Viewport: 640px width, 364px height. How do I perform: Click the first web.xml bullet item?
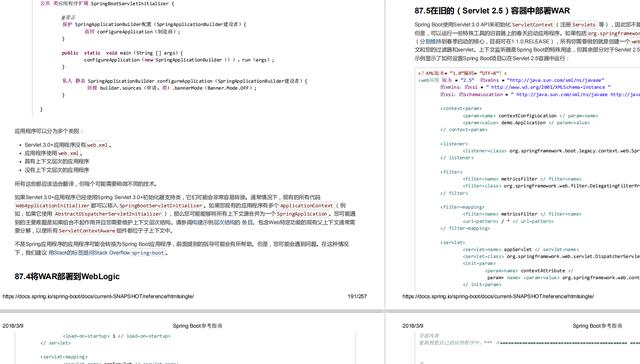[x=68, y=145]
